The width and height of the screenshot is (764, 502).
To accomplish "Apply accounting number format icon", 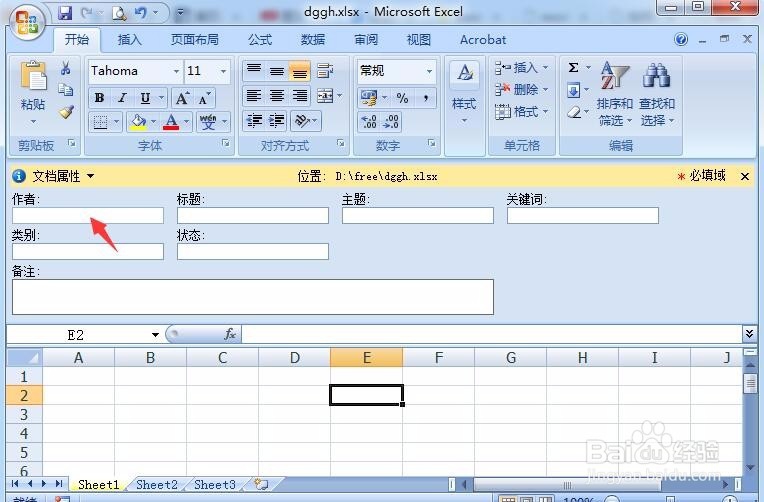I will [369, 98].
